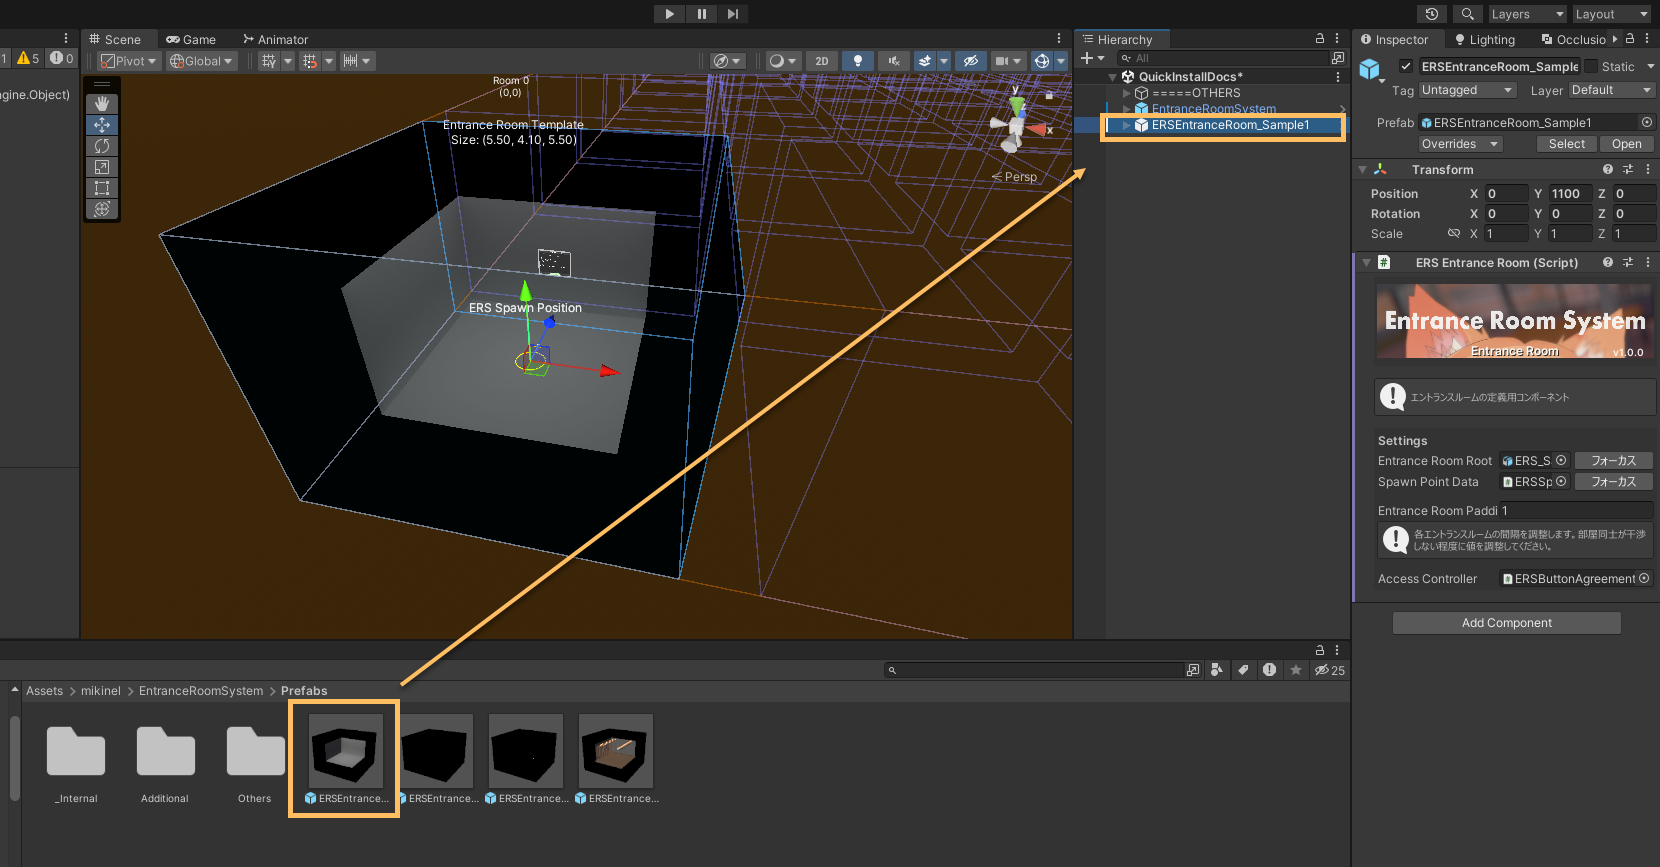Click the search by type icon in Project
This screenshot has width=1660, height=867.
point(1217,670)
